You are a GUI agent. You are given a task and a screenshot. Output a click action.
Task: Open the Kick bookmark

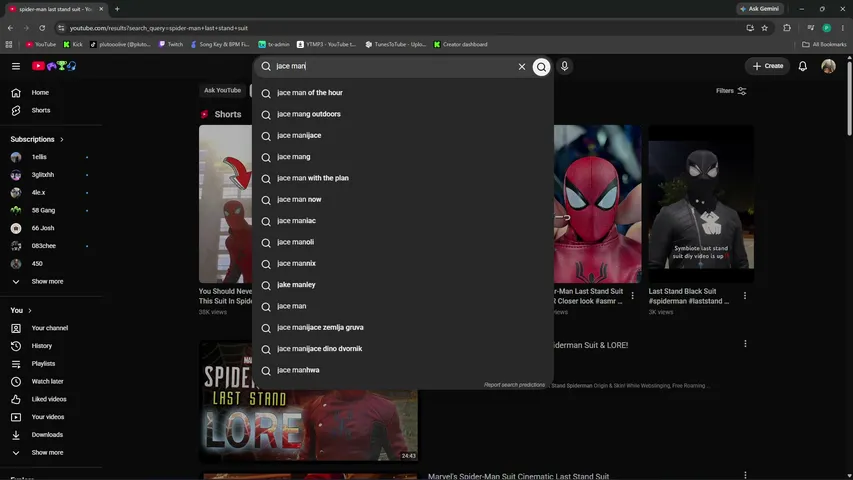(73, 45)
